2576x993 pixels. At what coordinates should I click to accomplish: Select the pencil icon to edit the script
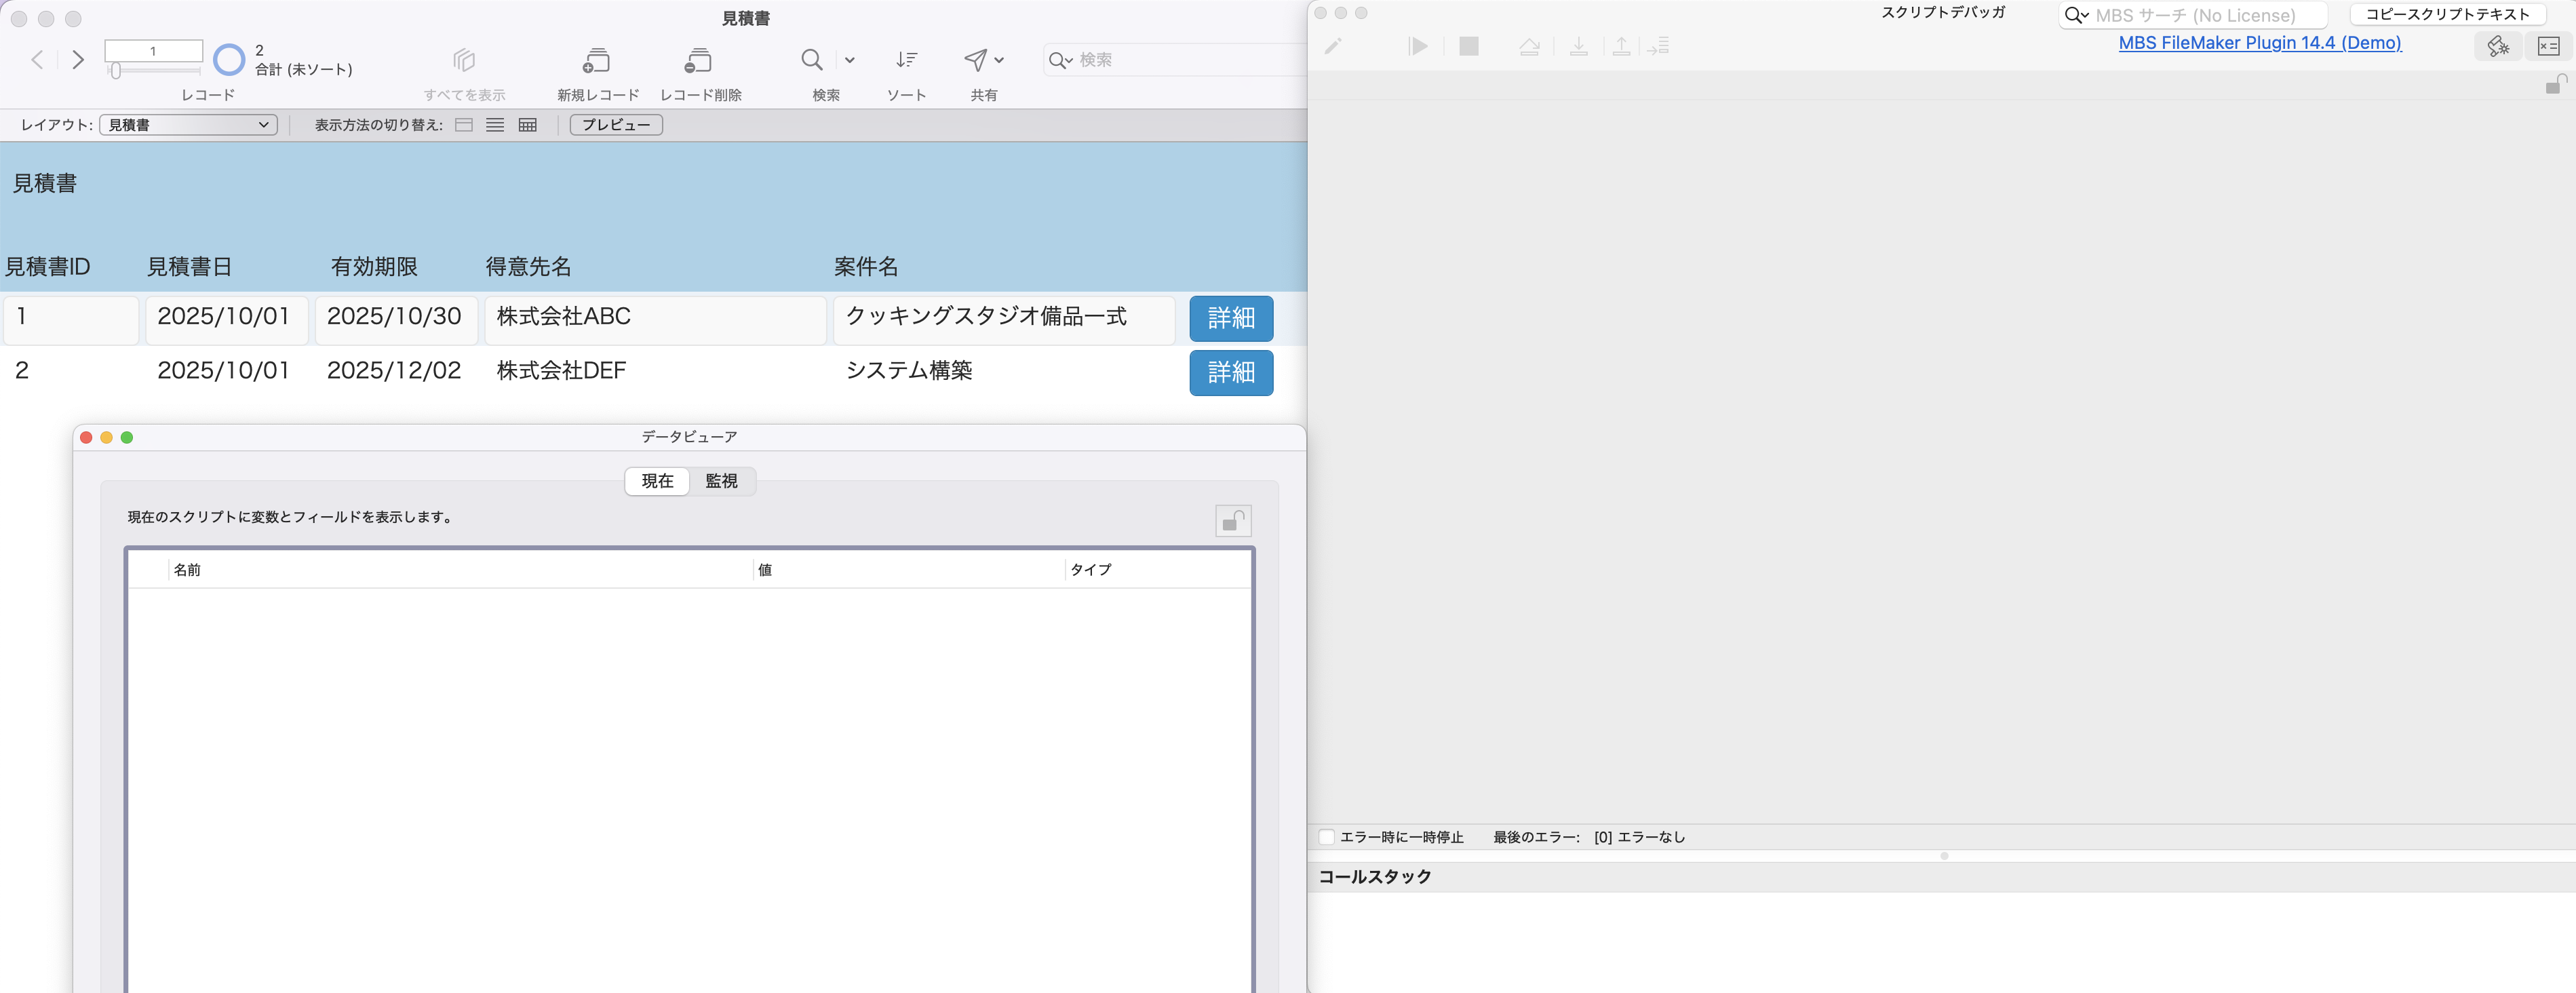pos(1333,46)
